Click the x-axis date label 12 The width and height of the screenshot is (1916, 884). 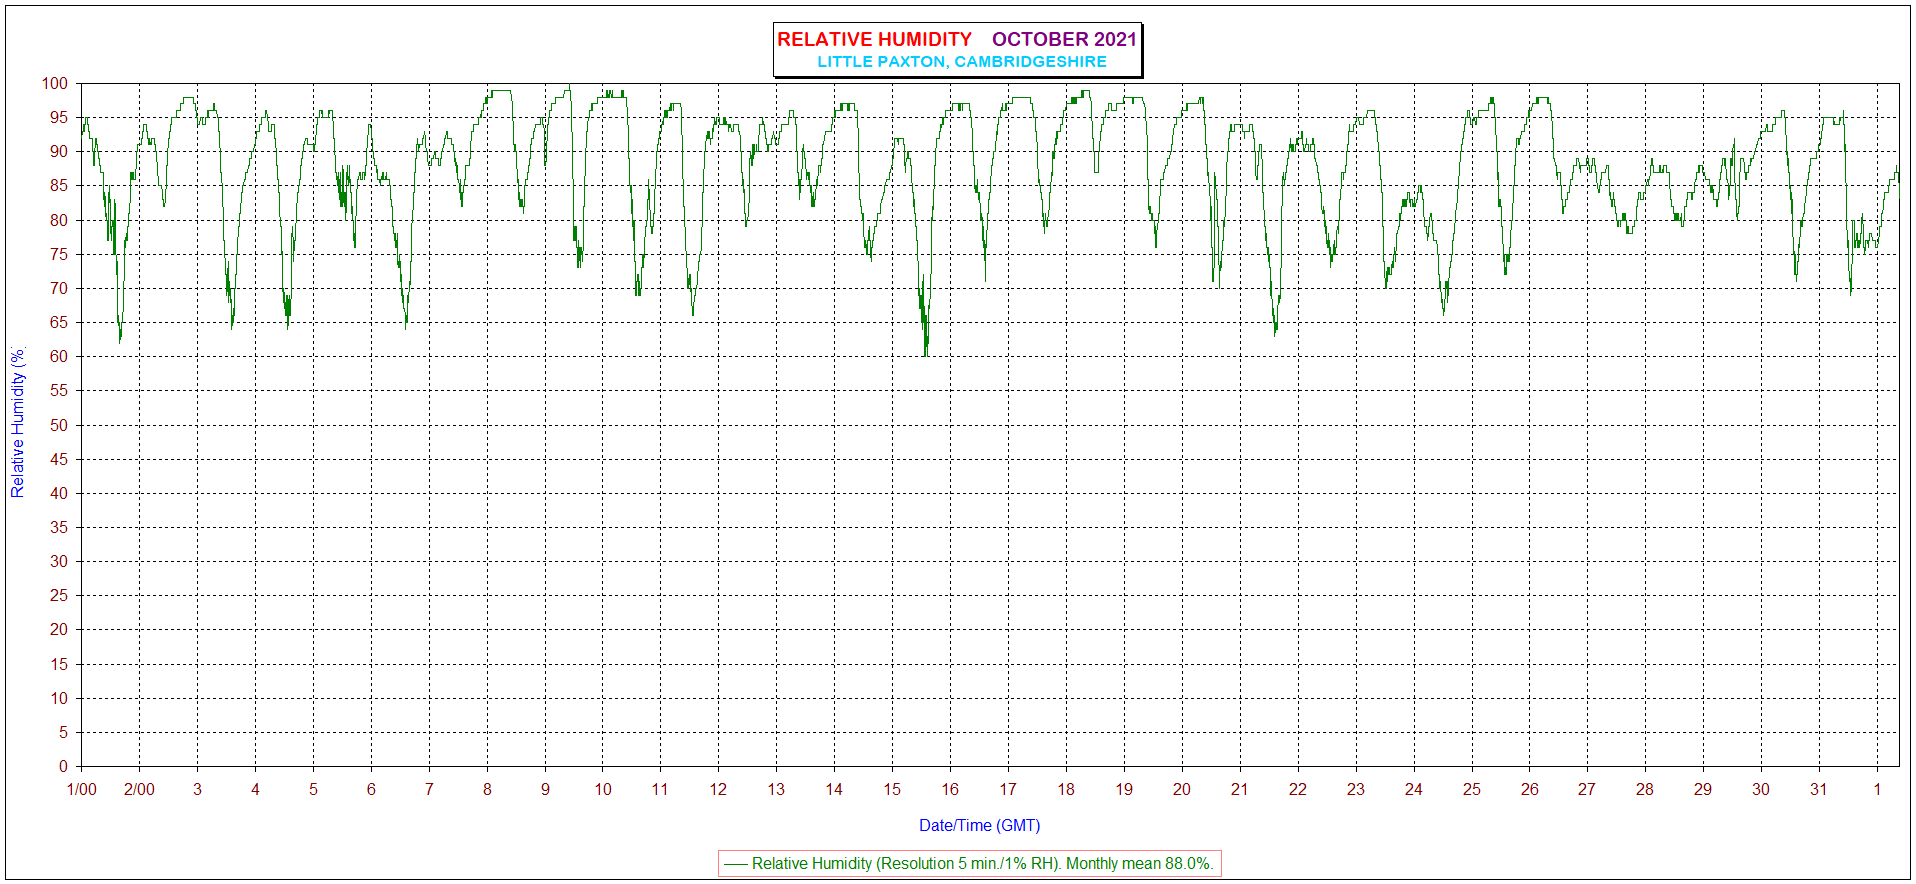click(x=718, y=789)
